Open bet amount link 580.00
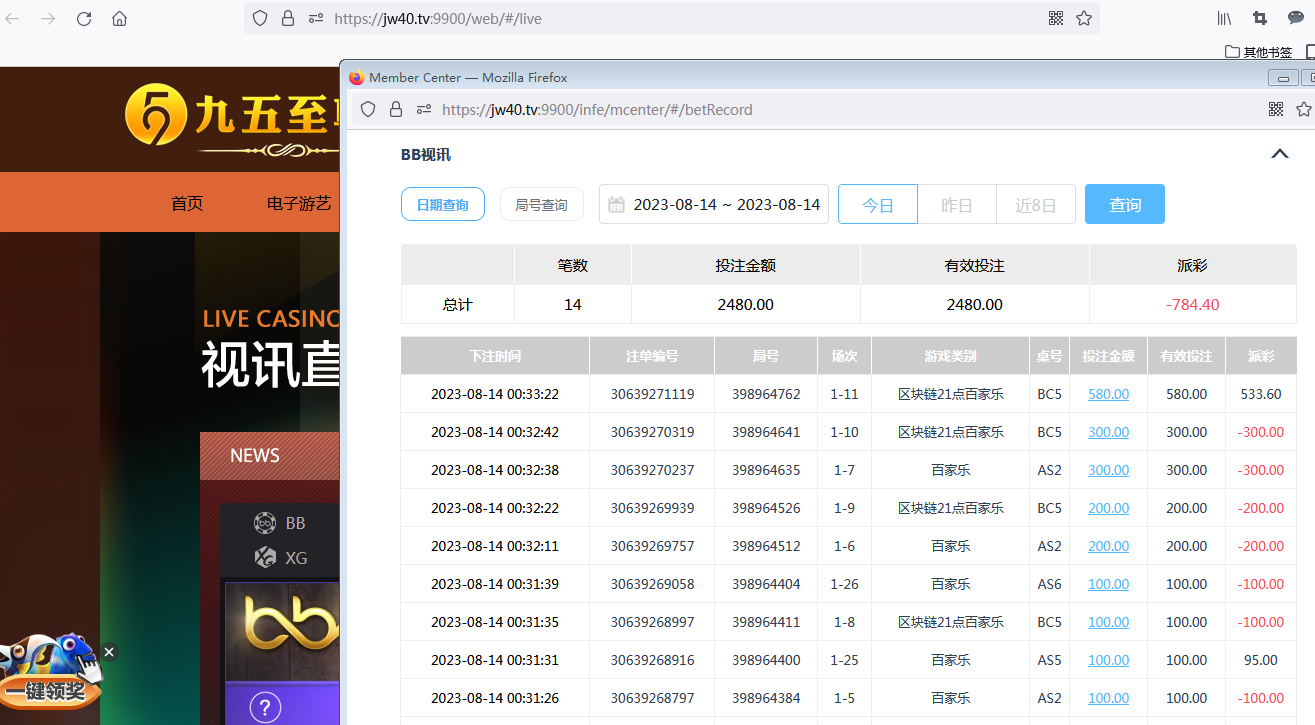 (1108, 394)
